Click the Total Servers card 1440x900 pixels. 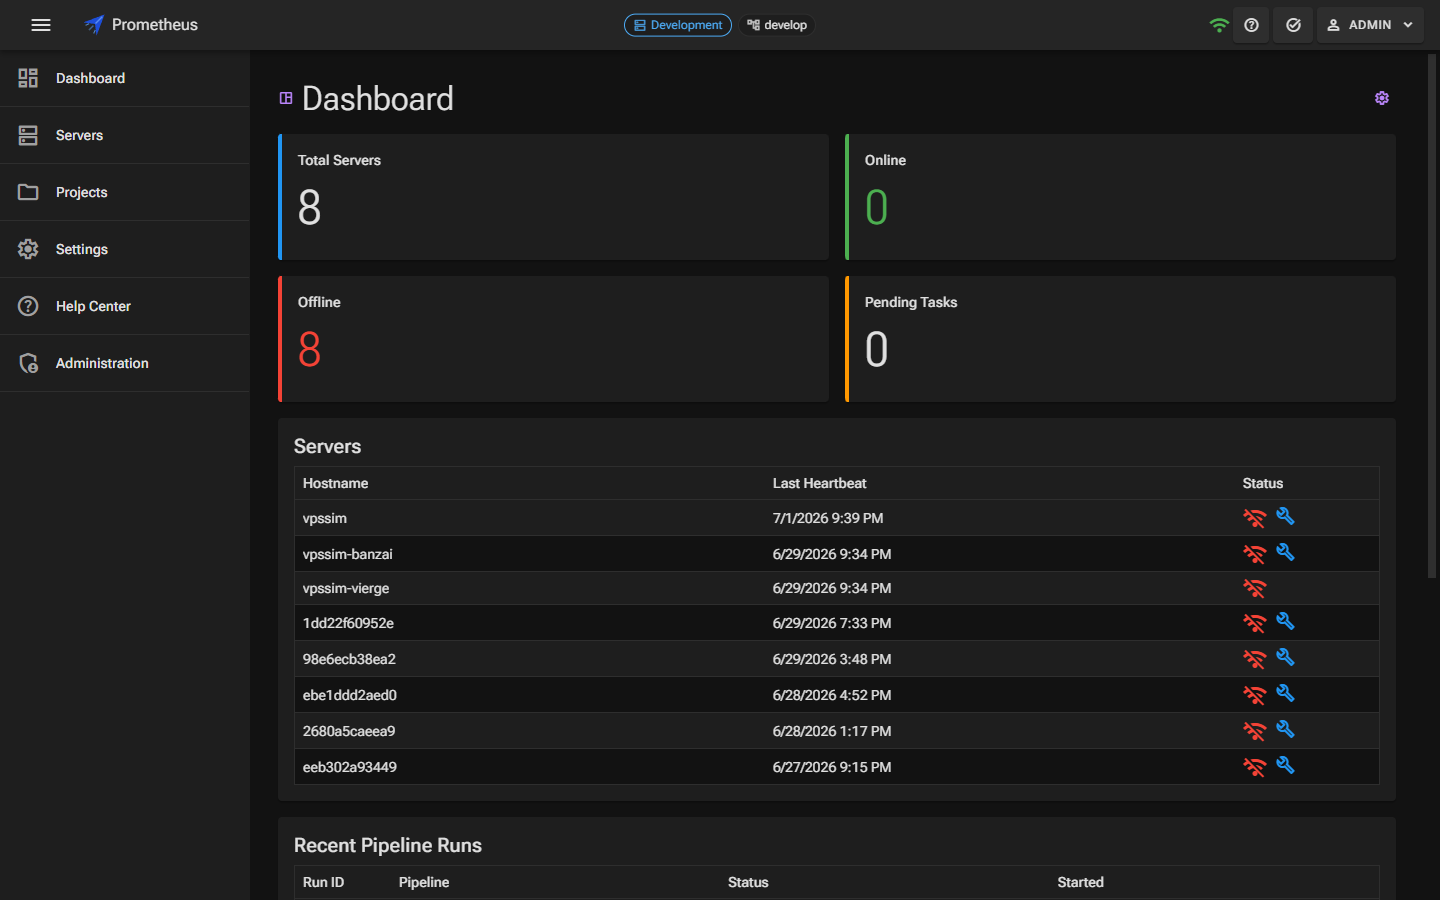[553, 197]
